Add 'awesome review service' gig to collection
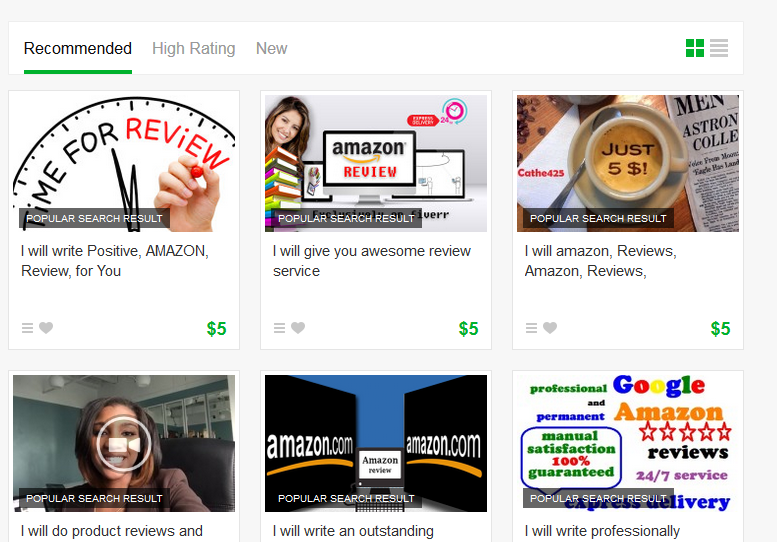This screenshot has width=777, height=542. 279,328
